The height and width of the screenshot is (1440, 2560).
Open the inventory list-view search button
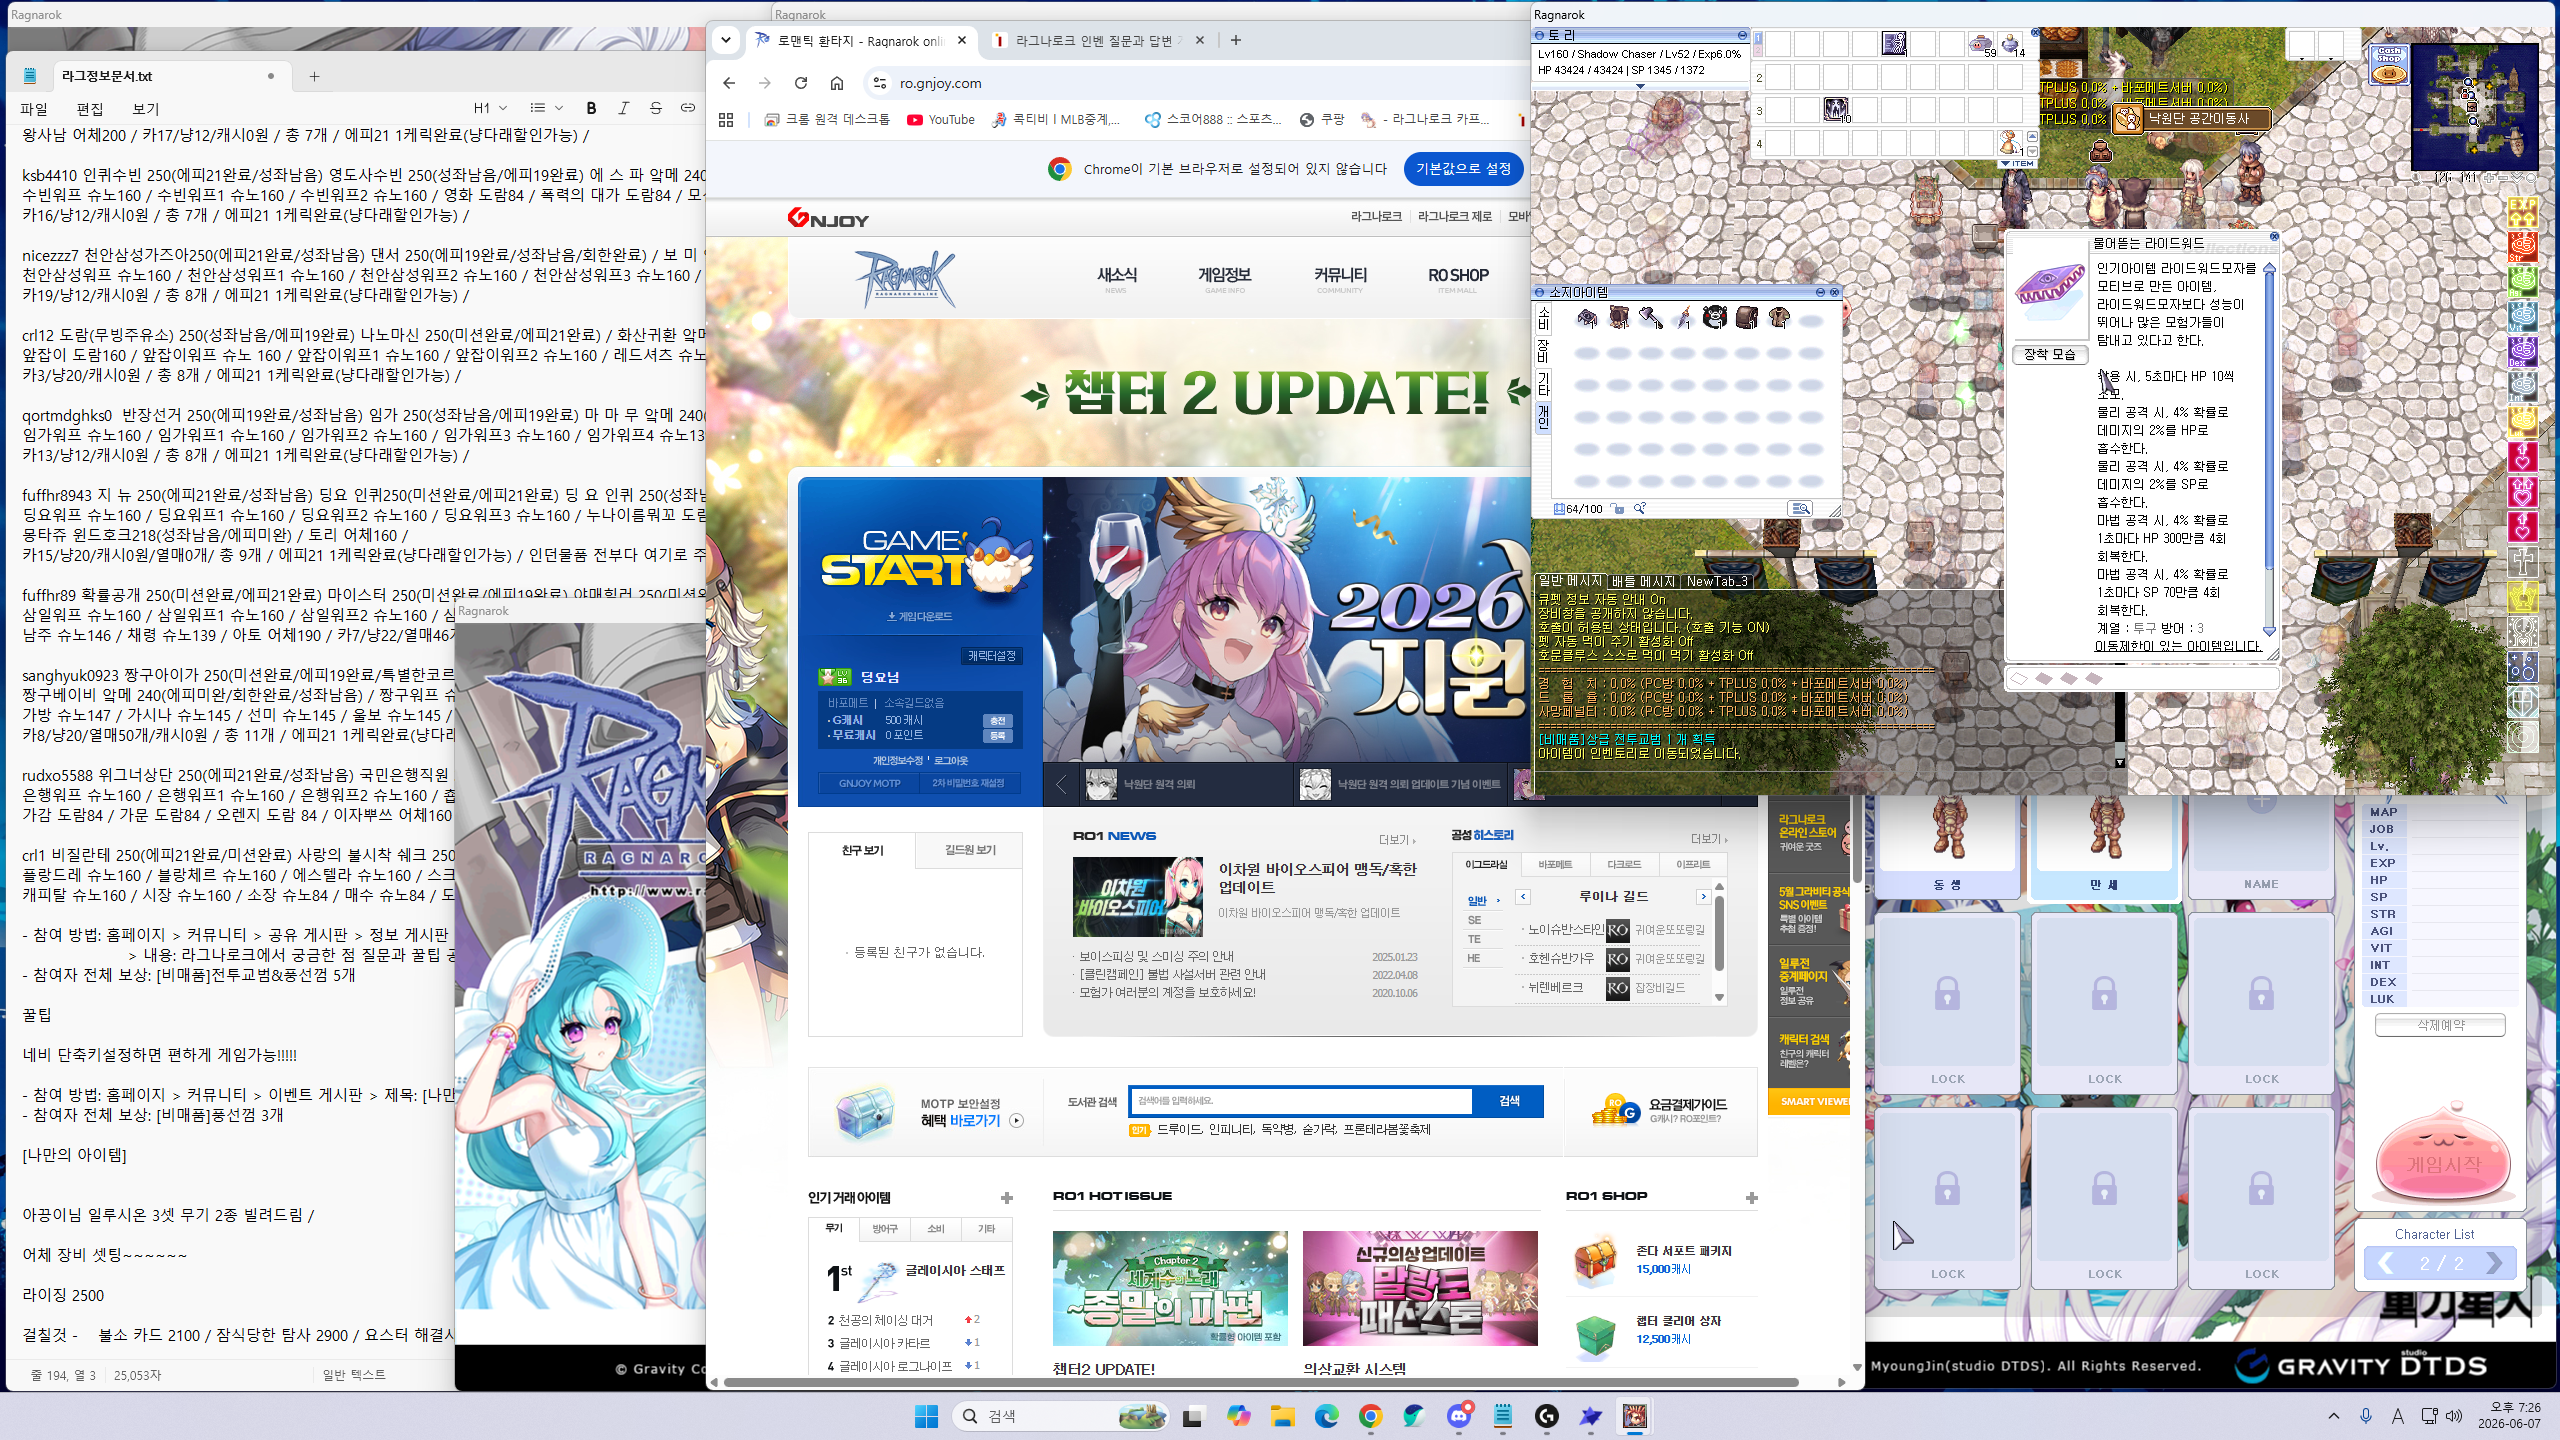click(x=1800, y=509)
